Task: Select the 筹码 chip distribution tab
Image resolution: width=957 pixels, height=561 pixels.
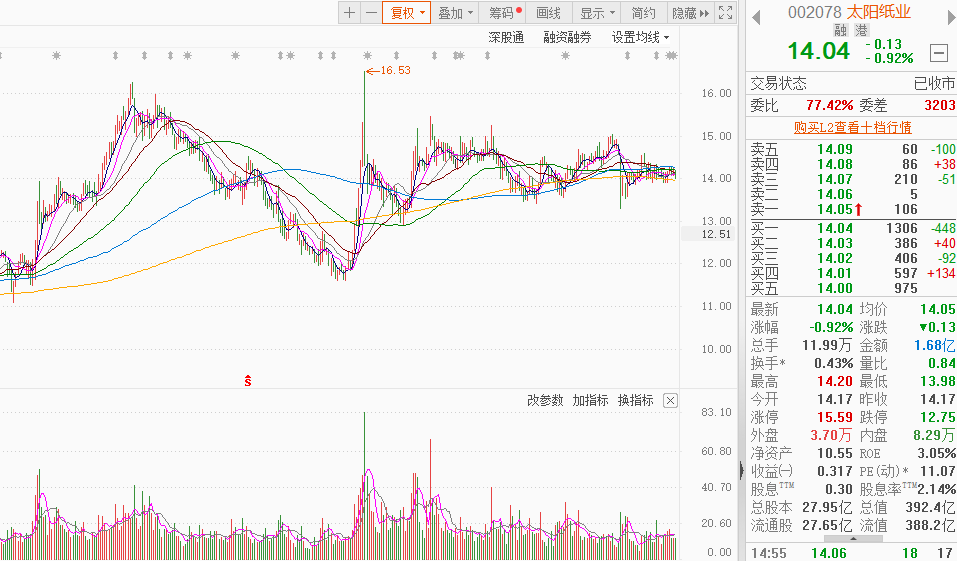Action: [x=502, y=13]
